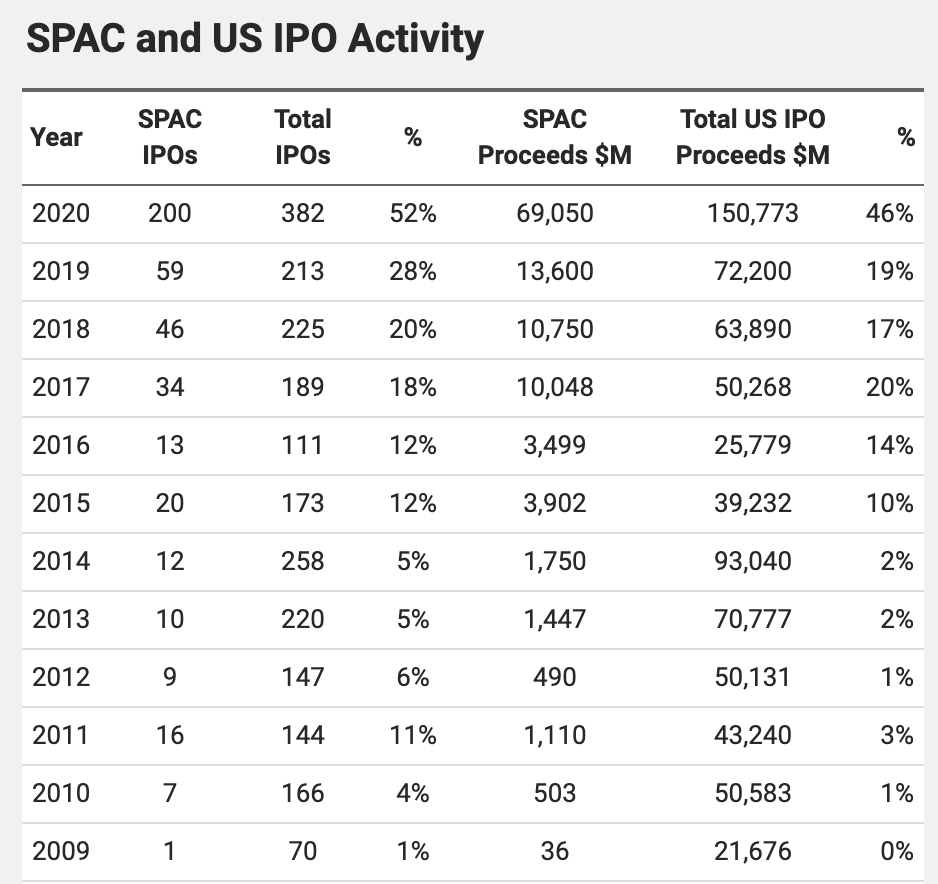Viewport: 938px width, 884px height.
Task: Click the 150,773 total proceeds value
Action: 752,213
